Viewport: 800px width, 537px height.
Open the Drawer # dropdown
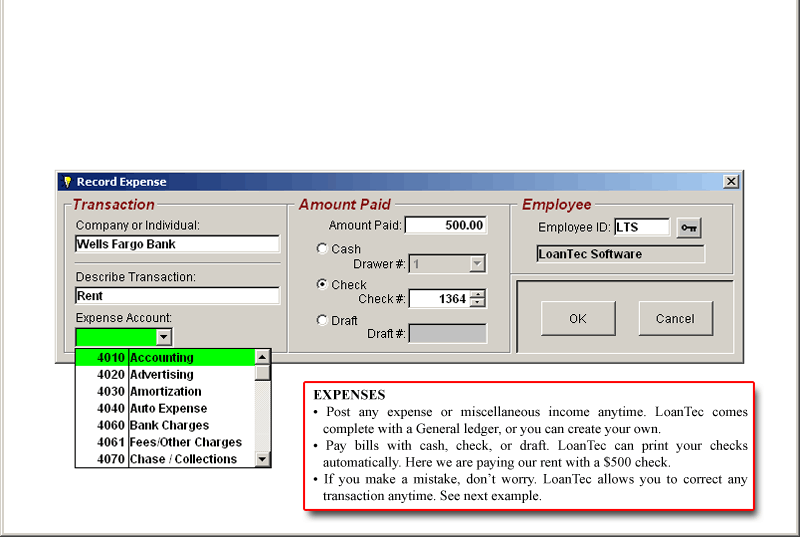(477, 264)
